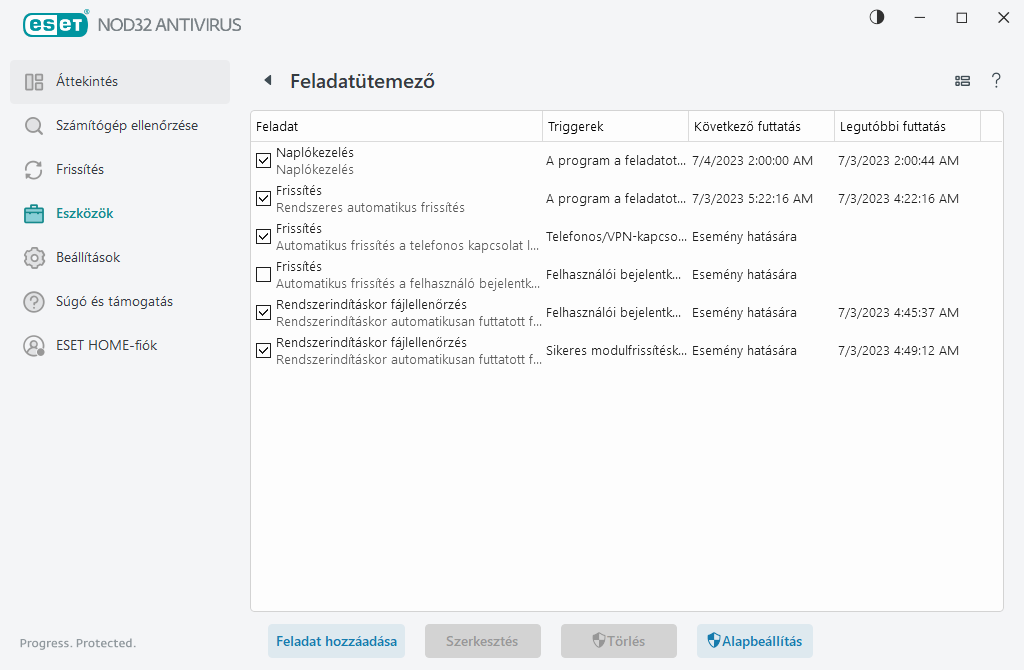This screenshot has height=670, width=1024.
Task: Toggle the list view mode icon
Action: click(x=963, y=81)
